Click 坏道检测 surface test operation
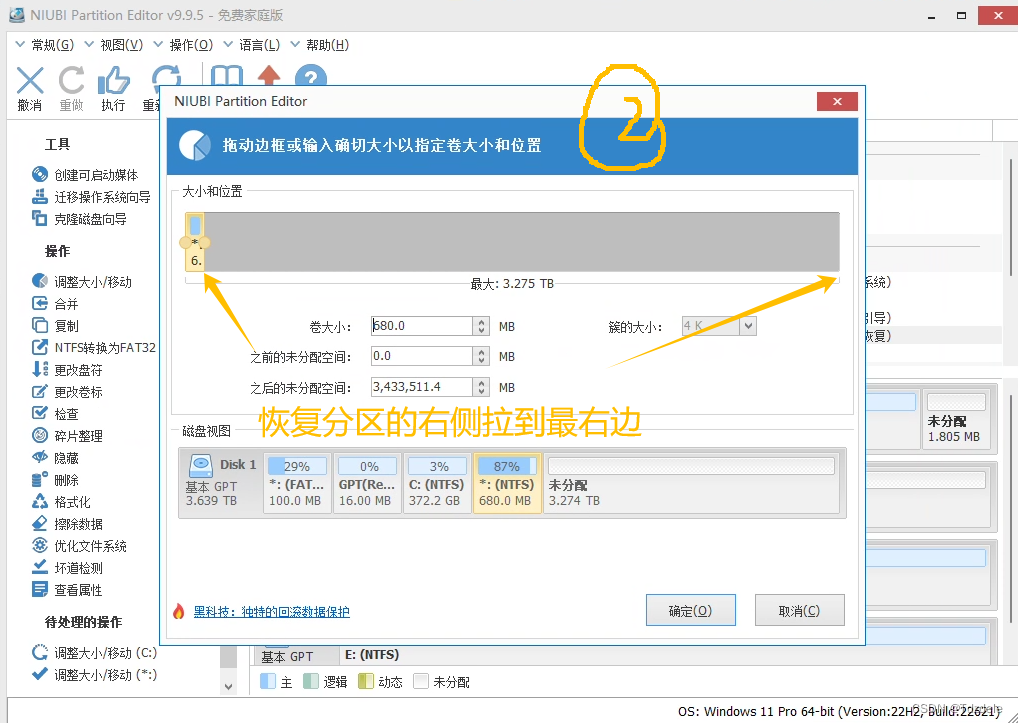Screen dimensions: 1018x723 tap(68, 568)
